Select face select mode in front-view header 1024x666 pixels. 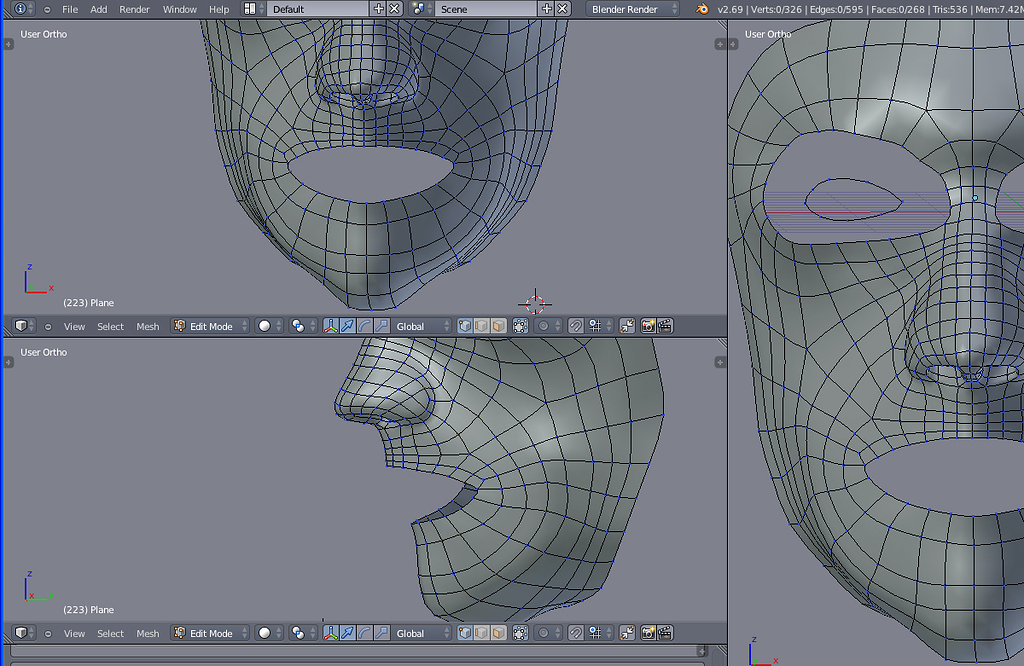tap(499, 326)
